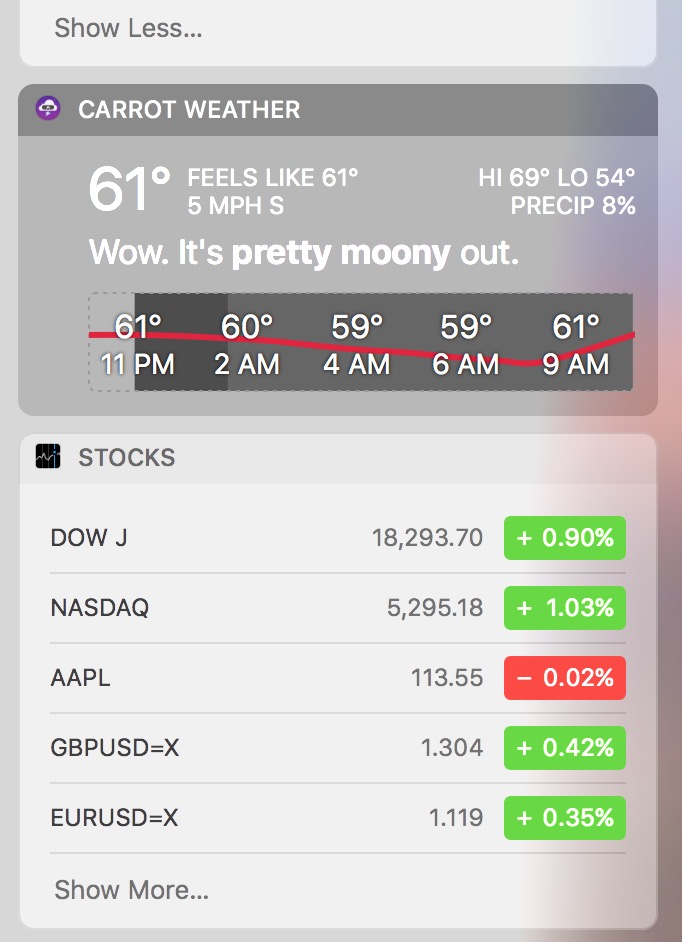This screenshot has width=682, height=942.
Task: Toggle the NASDAQ +1.03% change badge
Action: (x=565, y=608)
